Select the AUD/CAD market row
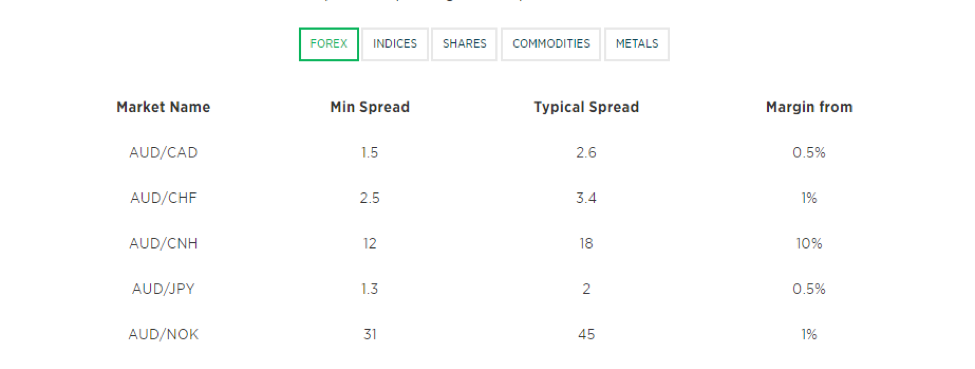This screenshot has width=975, height=369. [477, 152]
